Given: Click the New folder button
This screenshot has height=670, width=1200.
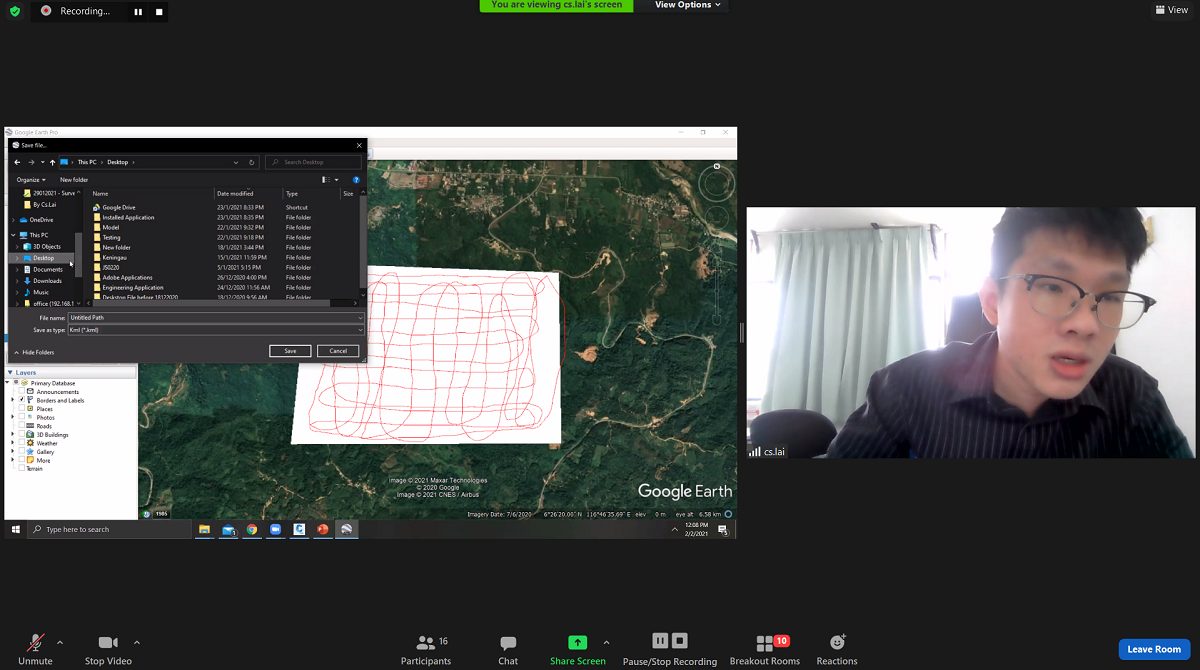Looking at the screenshot, I should 74,180.
